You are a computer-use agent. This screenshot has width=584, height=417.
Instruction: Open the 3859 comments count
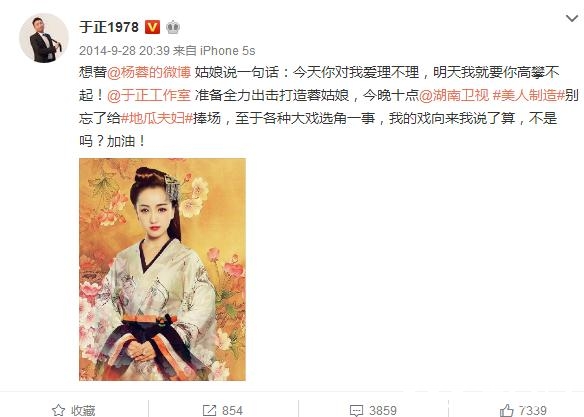383,411
